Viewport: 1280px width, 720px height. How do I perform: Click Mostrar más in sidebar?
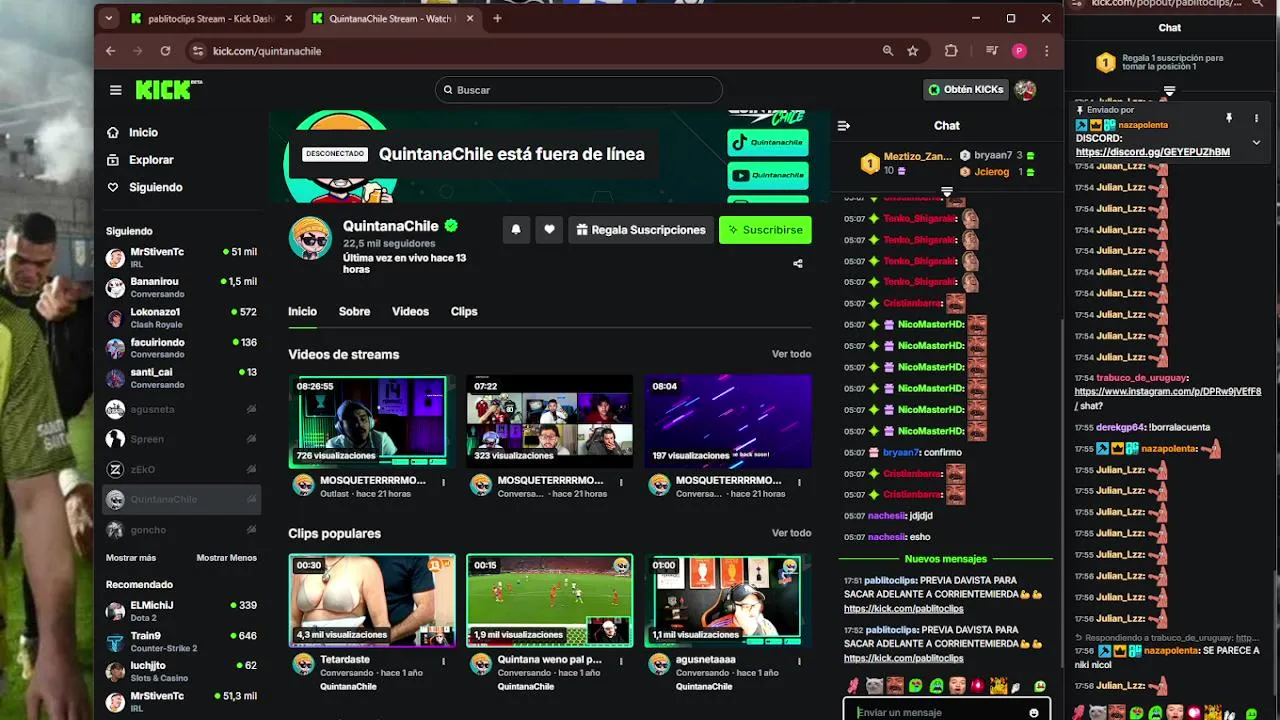pos(131,558)
